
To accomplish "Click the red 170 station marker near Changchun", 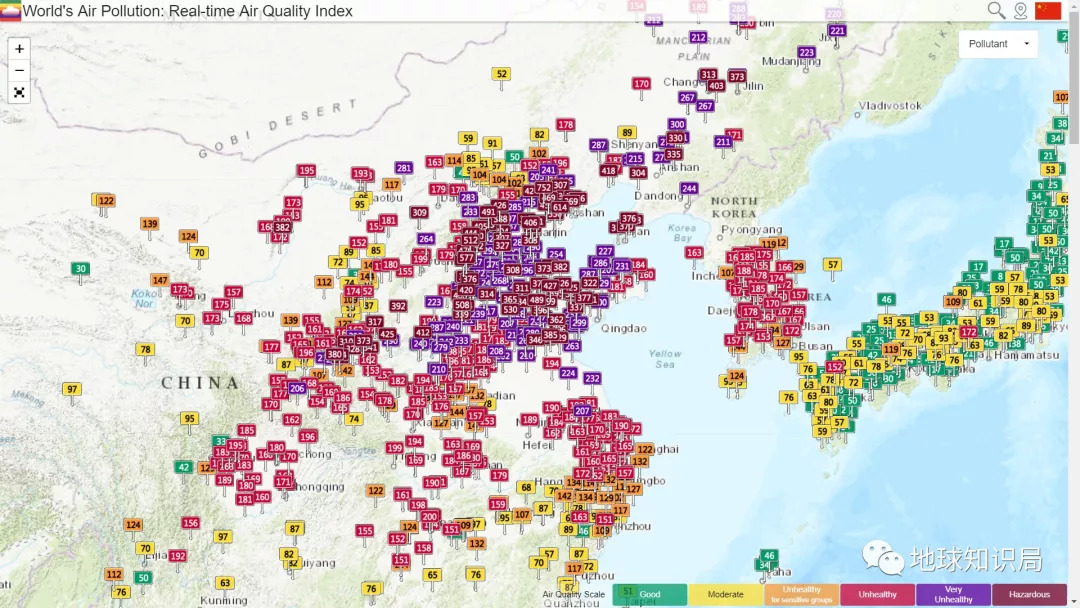I will click(641, 84).
